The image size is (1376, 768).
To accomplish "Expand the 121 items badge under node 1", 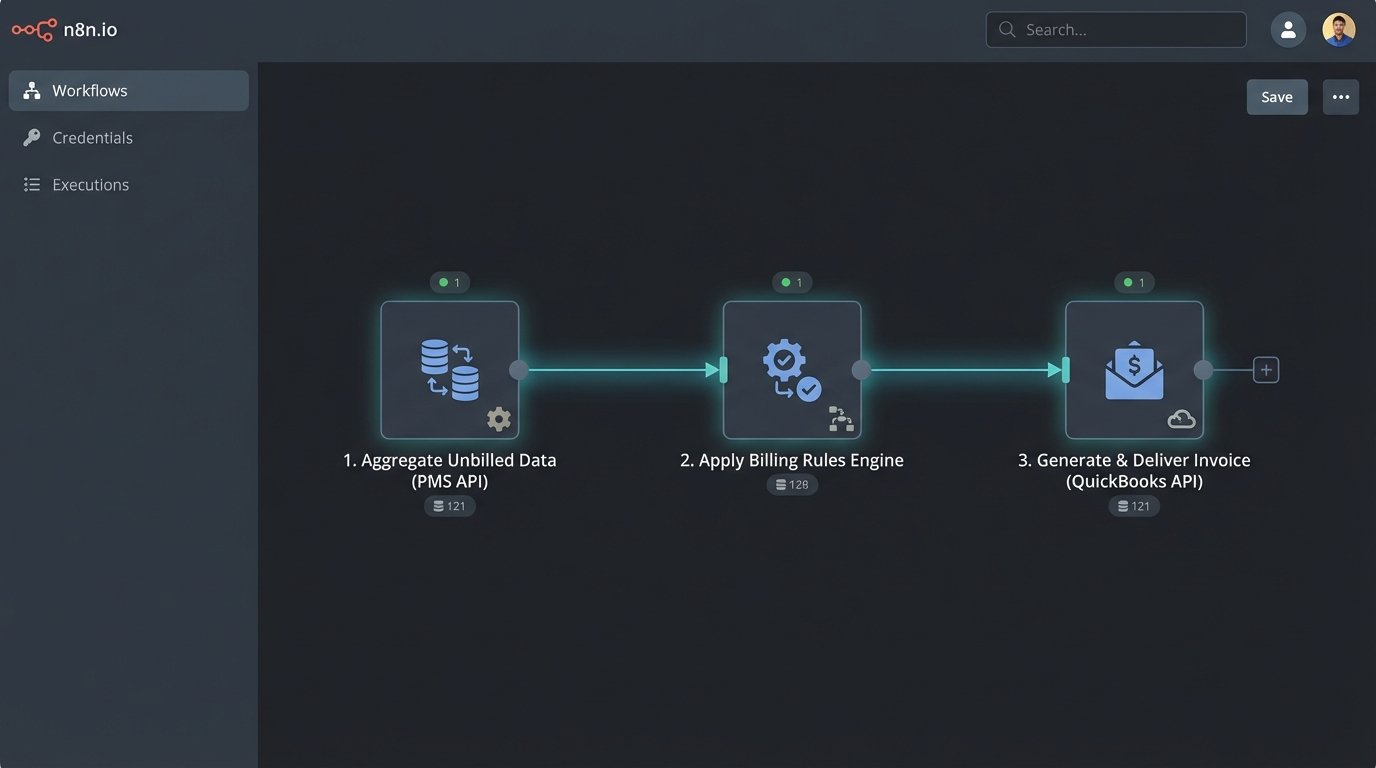I will point(450,506).
